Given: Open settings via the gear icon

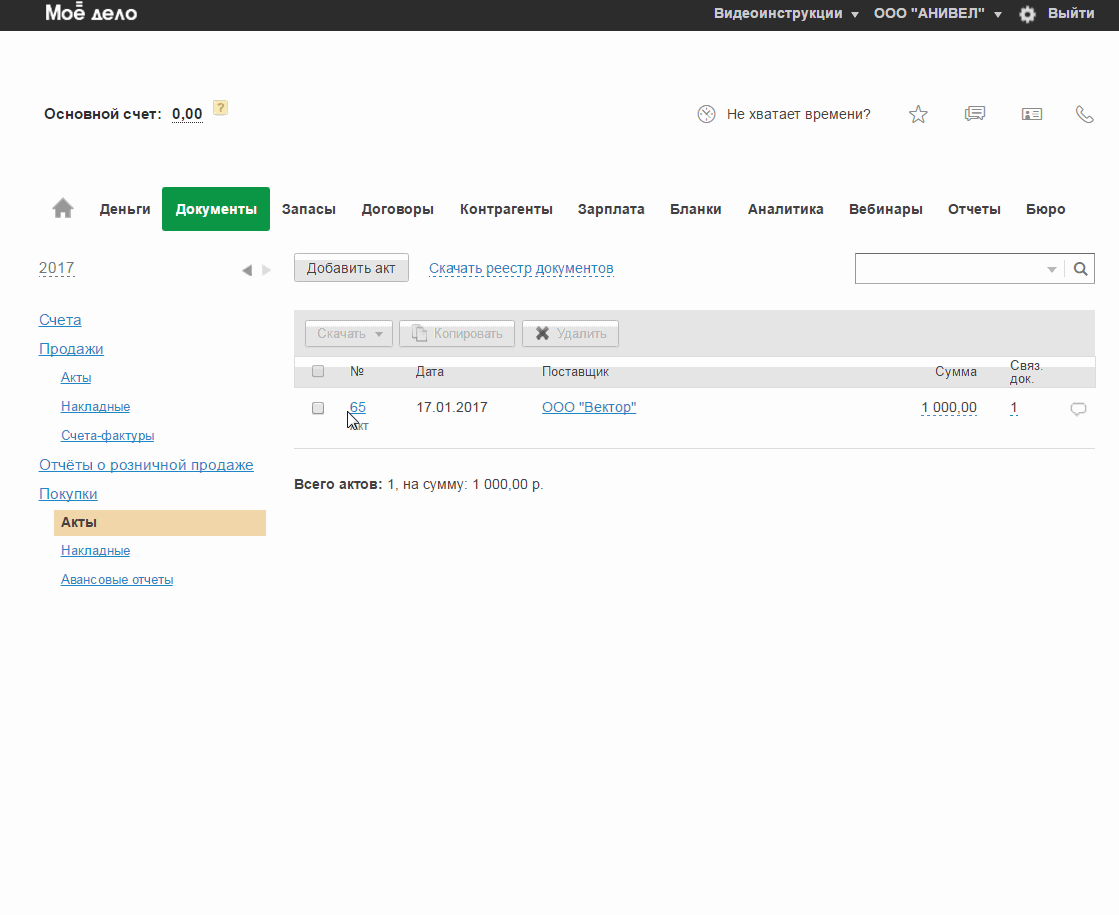Looking at the screenshot, I should 1027,14.
